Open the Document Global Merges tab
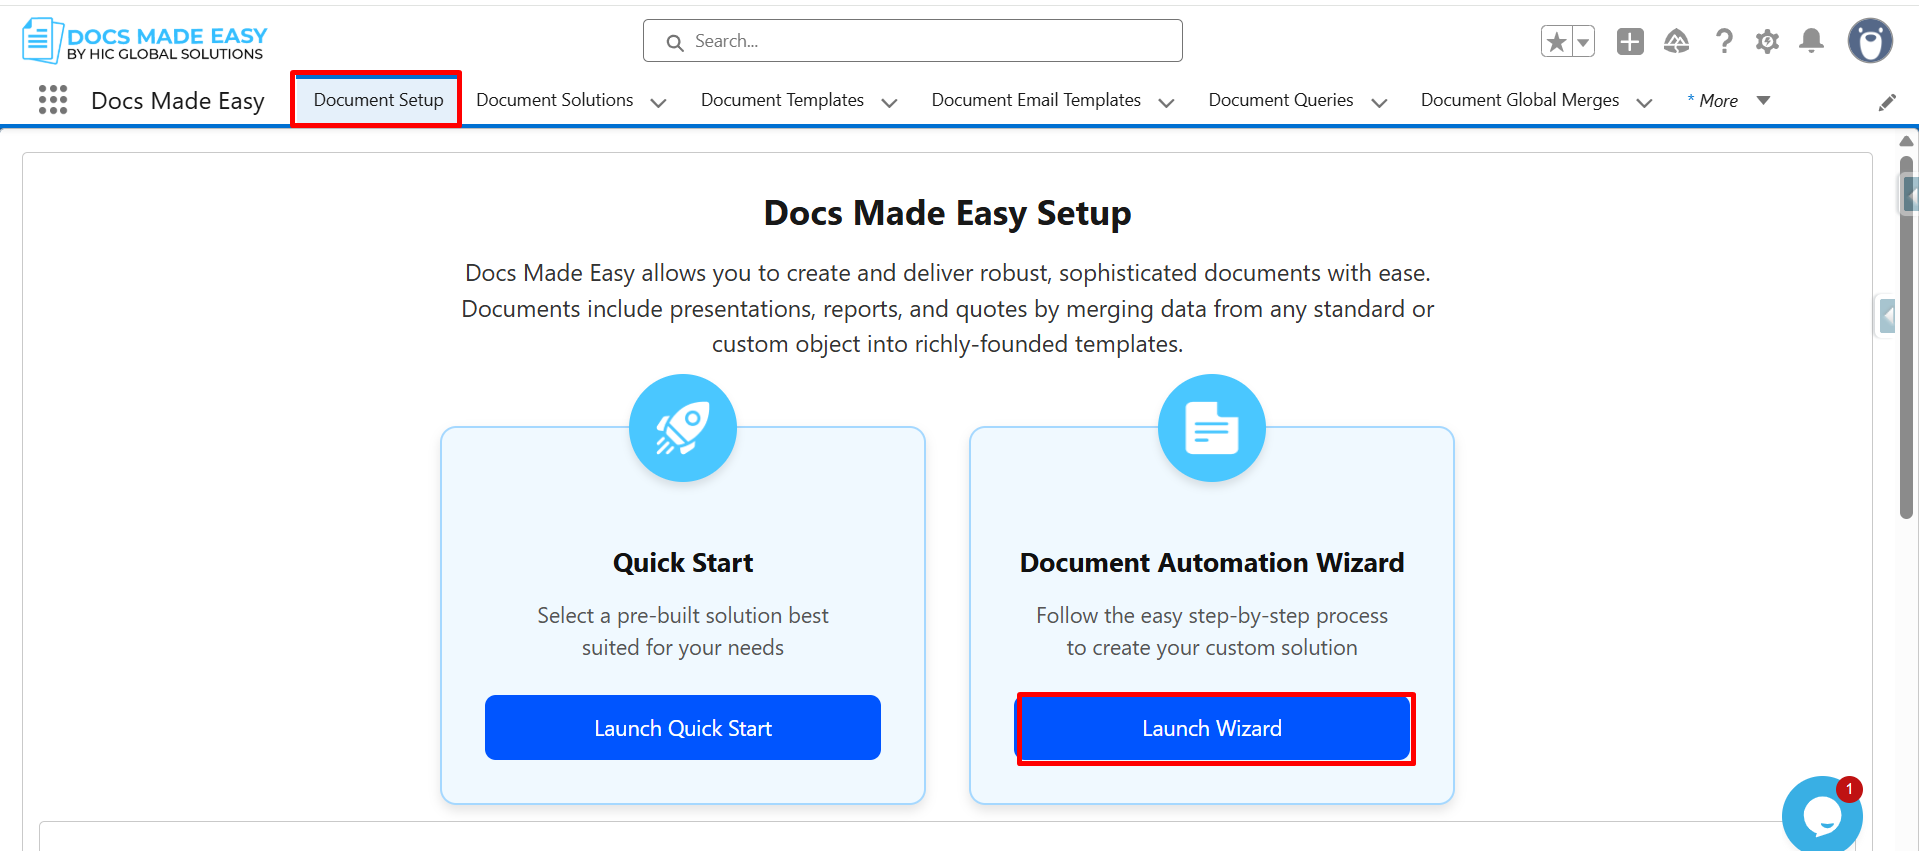 point(1520,100)
